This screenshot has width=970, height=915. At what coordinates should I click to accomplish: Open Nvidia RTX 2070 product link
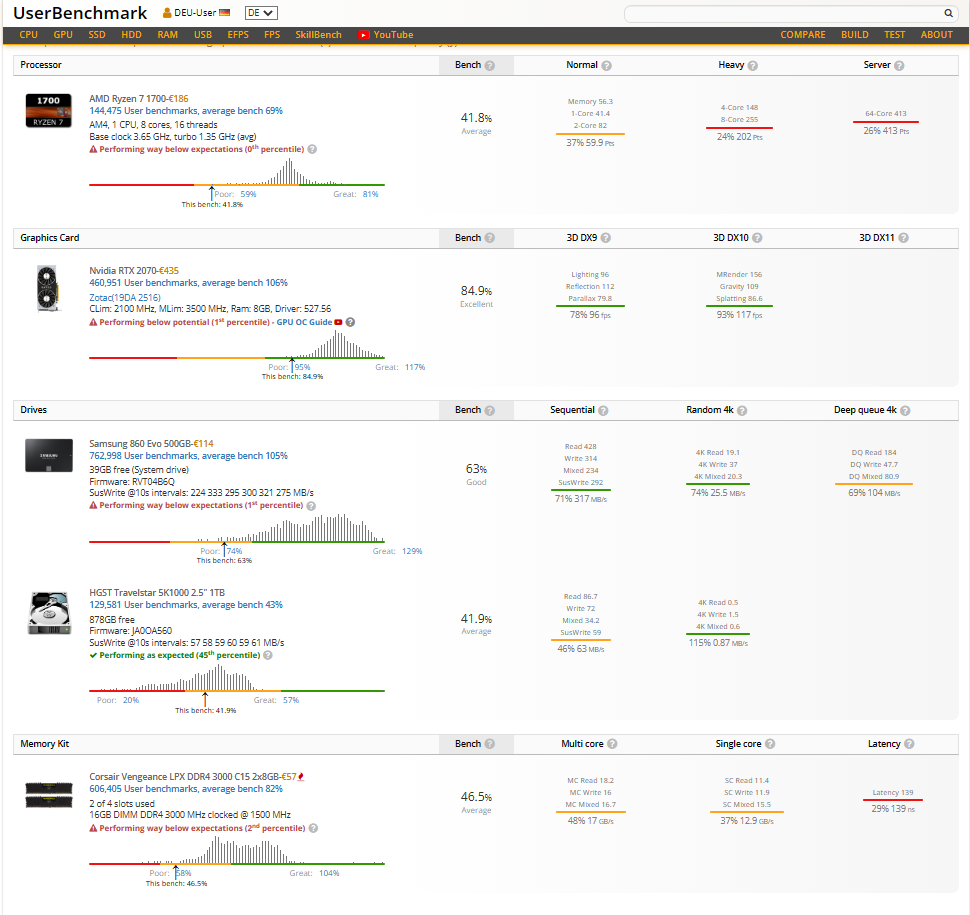(122, 270)
